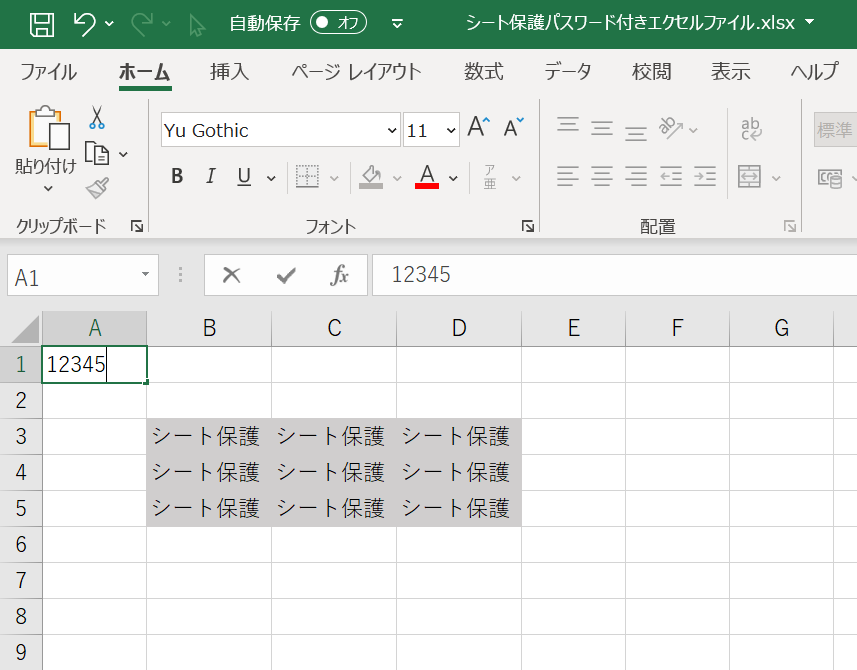The height and width of the screenshot is (670, 857).
Task: Click the Bottom Align icon
Action: tap(636, 133)
